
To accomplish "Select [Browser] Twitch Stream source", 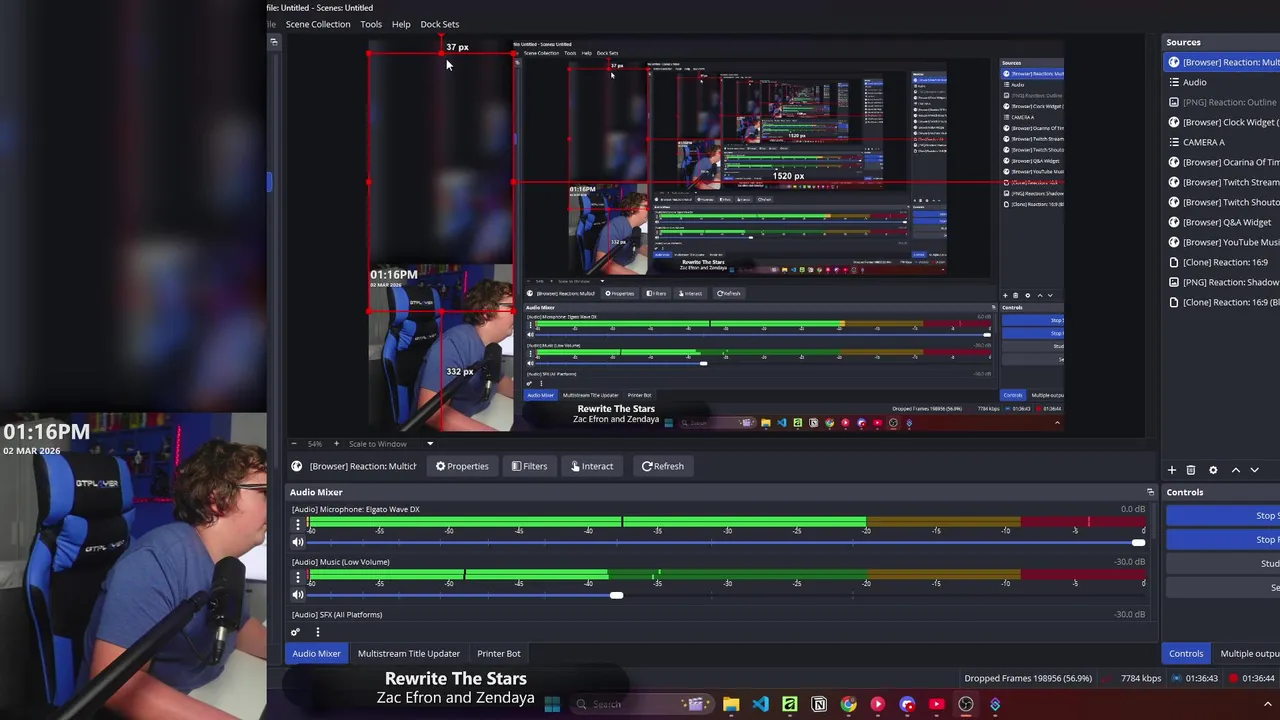I will pyautogui.click(x=1223, y=182).
